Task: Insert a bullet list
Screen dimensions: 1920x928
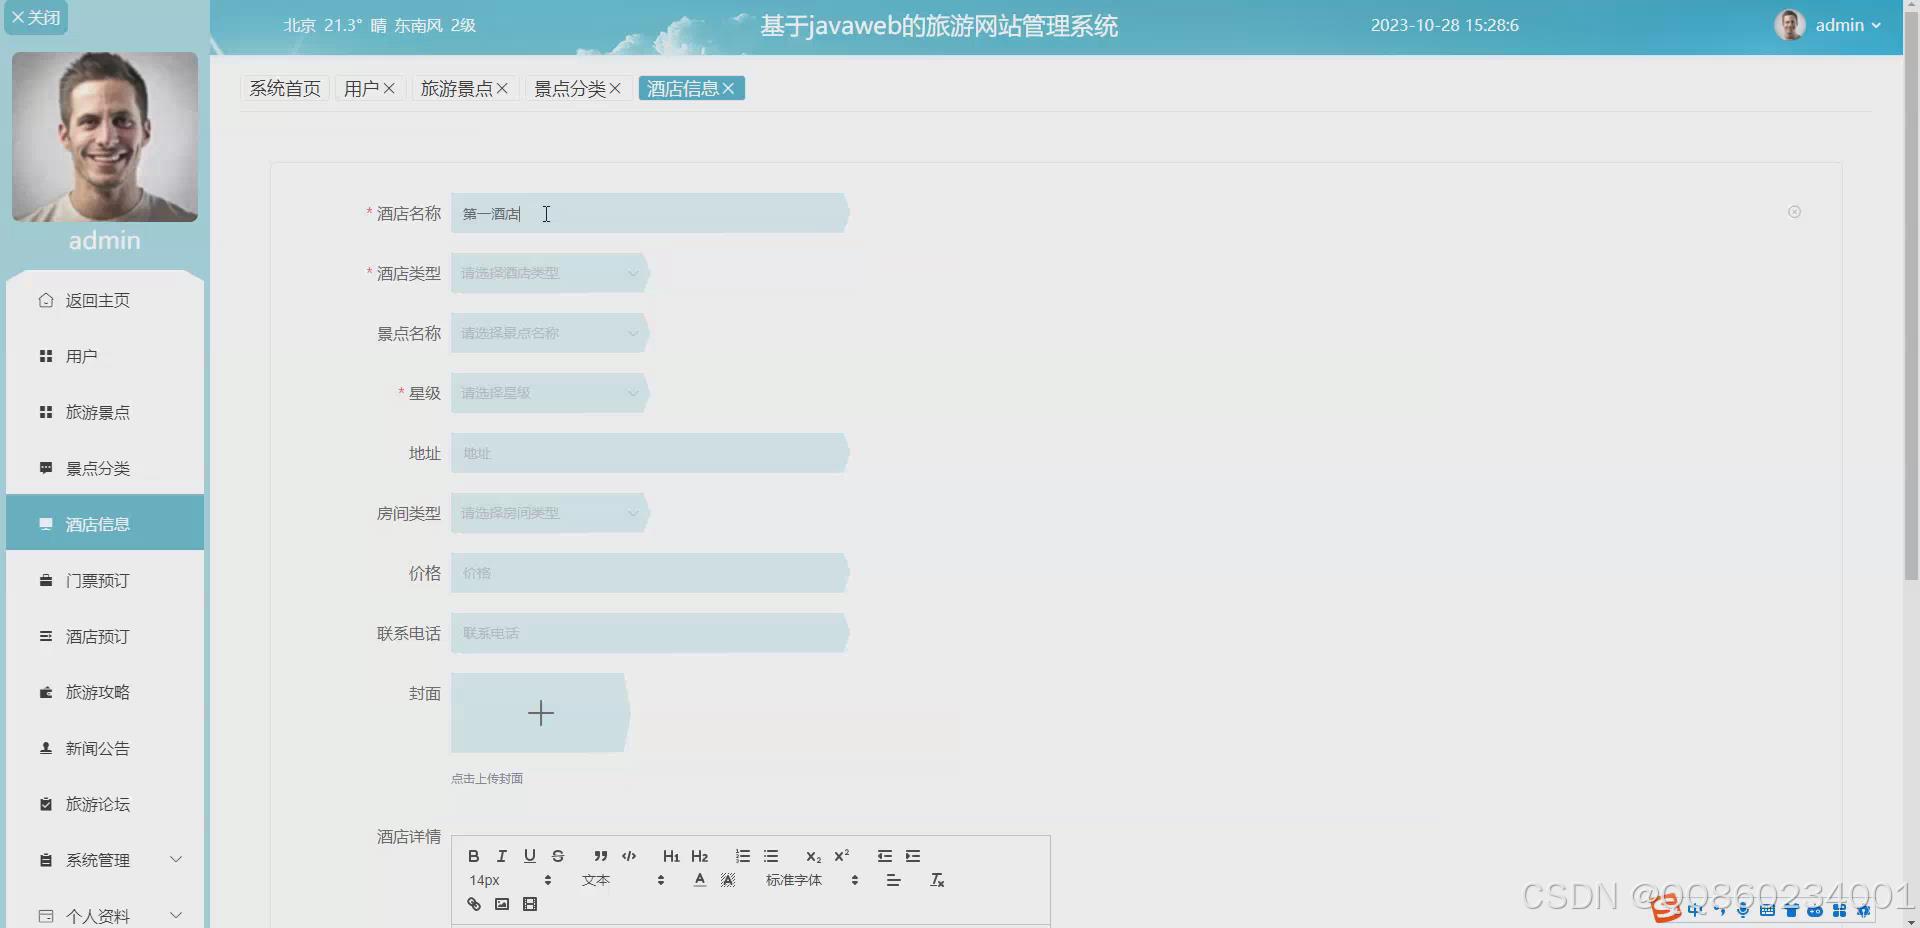Action: point(771,856)
